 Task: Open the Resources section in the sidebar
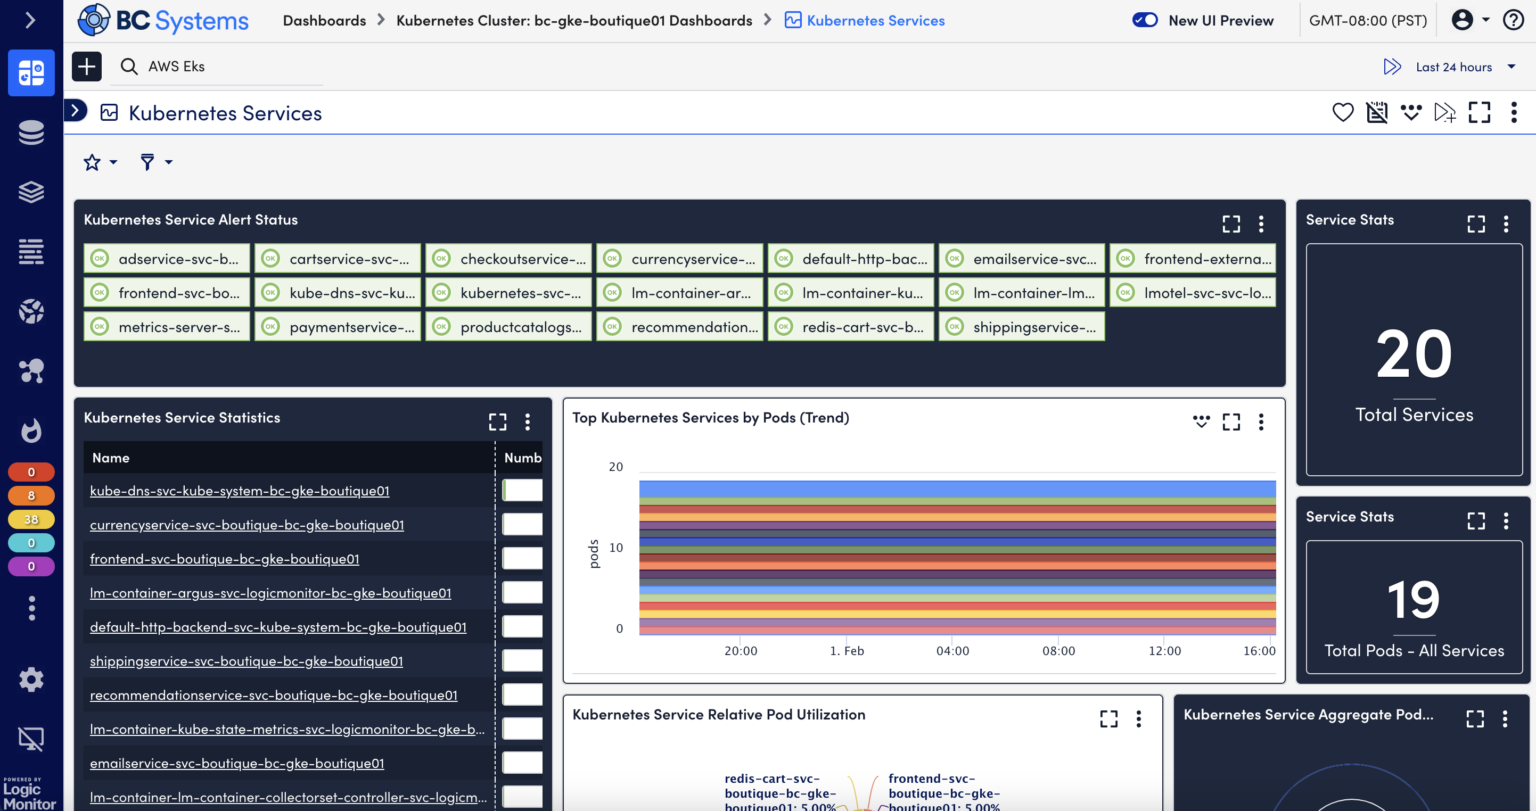pyautogui.click(x=31, y=131)
